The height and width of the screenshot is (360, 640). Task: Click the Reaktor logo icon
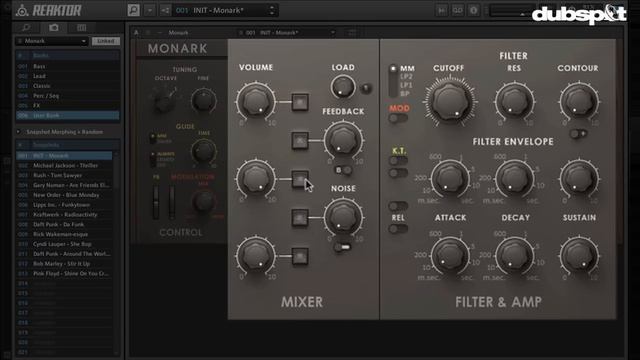click(x=22, y=11)
